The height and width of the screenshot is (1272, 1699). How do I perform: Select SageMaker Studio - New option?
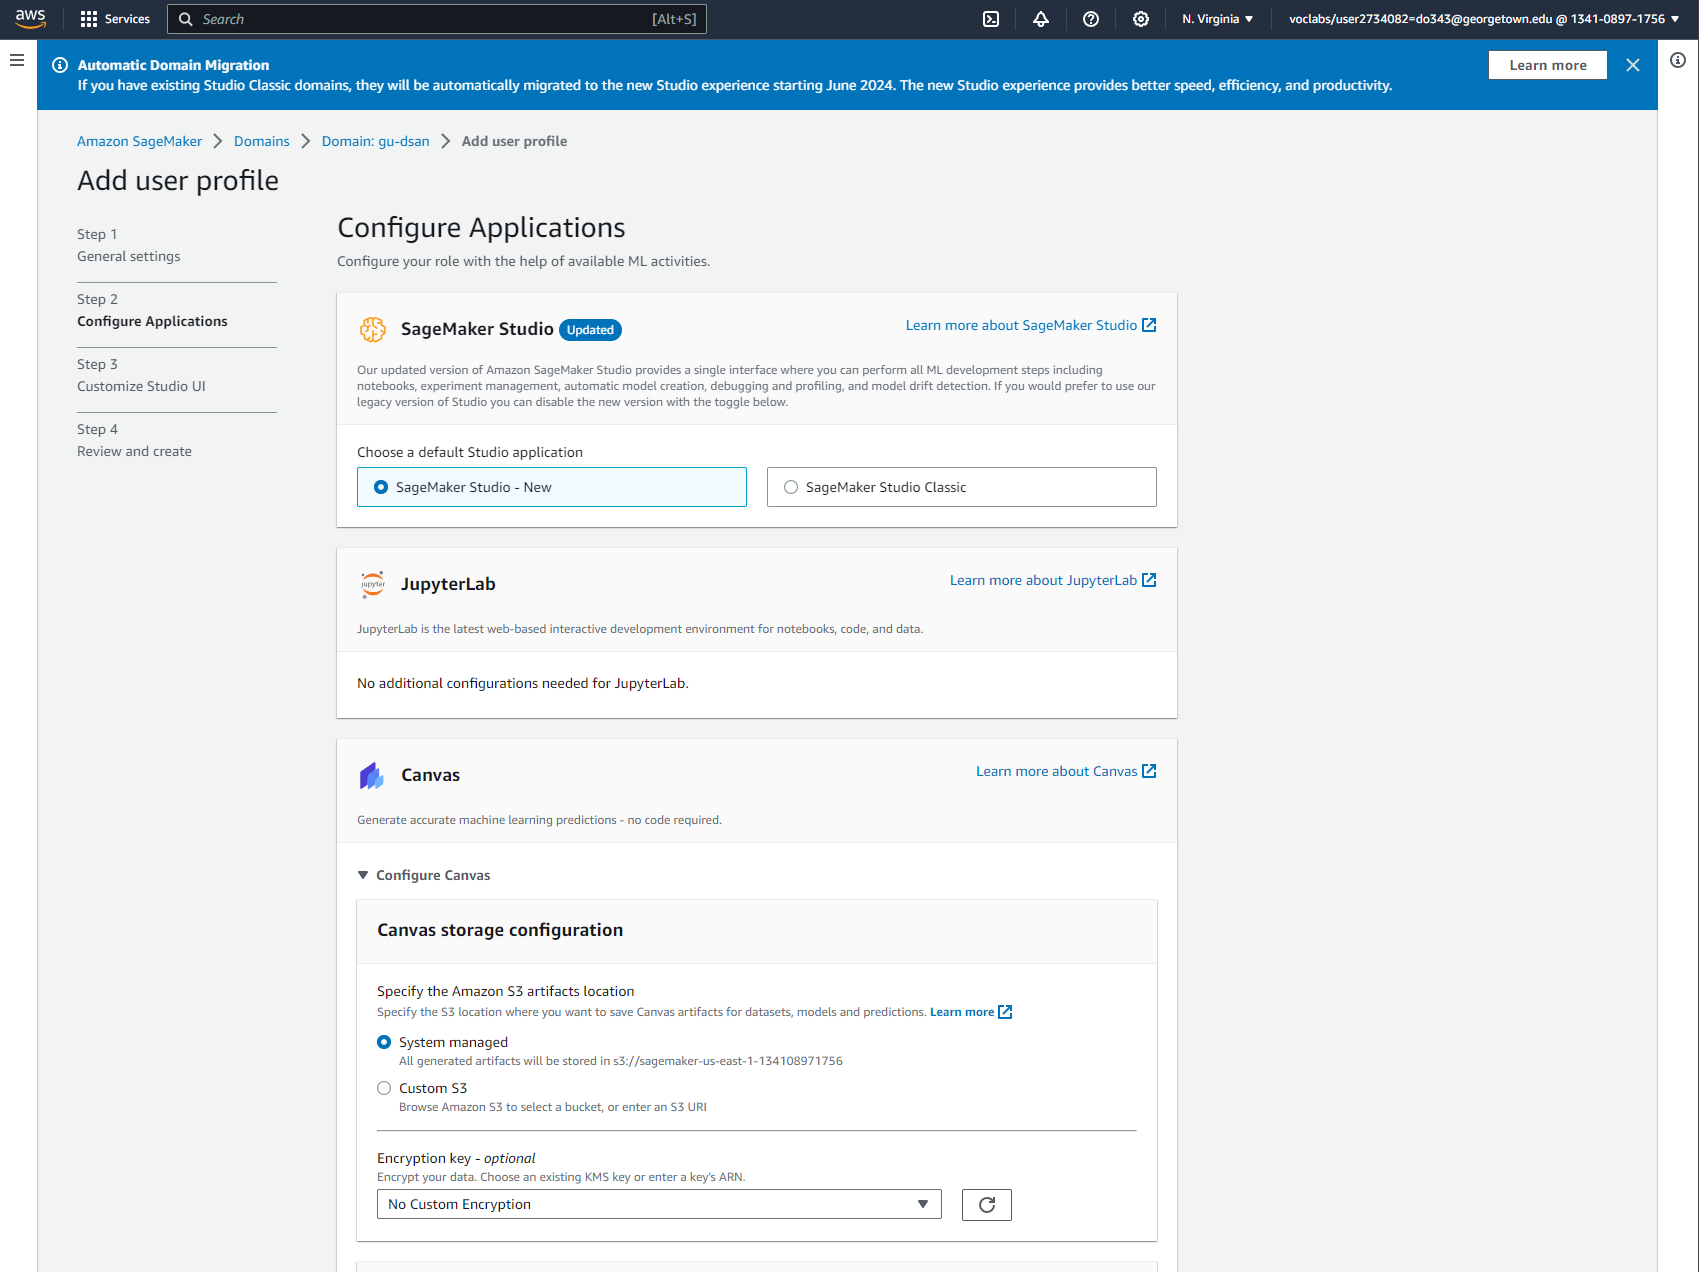pyautogui.click(x=552, y=487)
